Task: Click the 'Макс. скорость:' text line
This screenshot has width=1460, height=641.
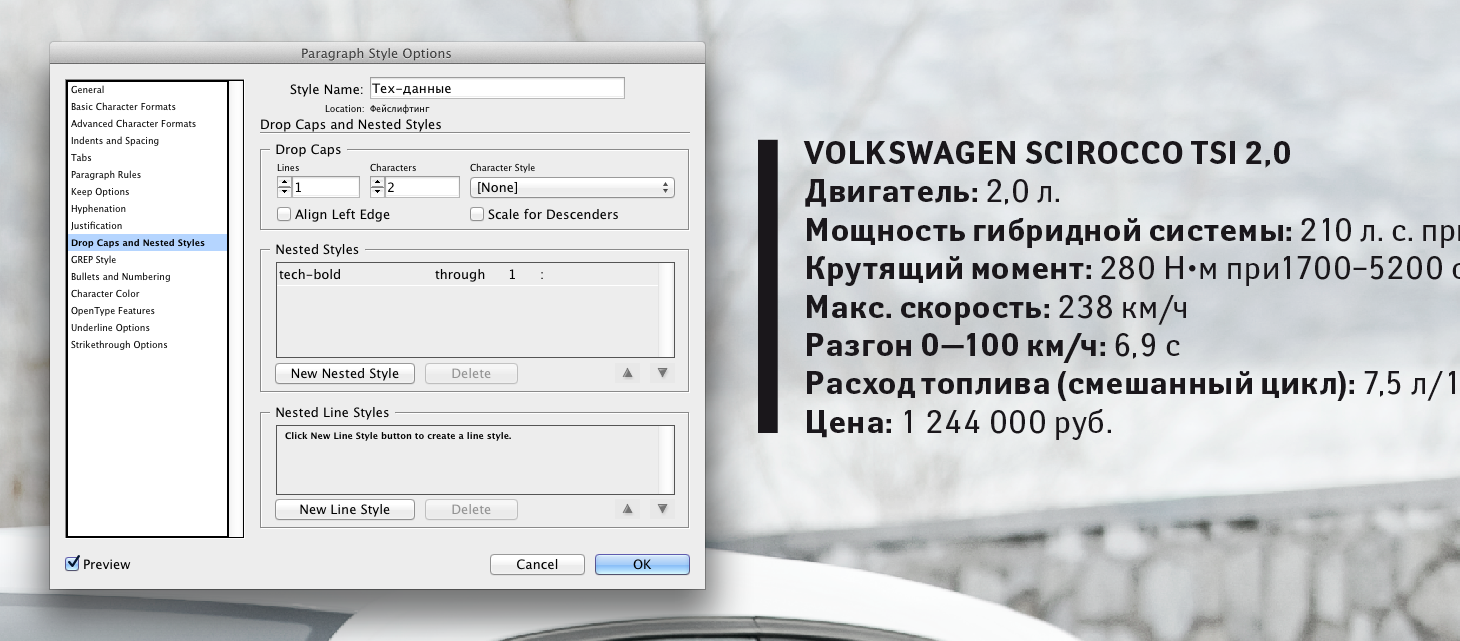Action: (996, 308)
